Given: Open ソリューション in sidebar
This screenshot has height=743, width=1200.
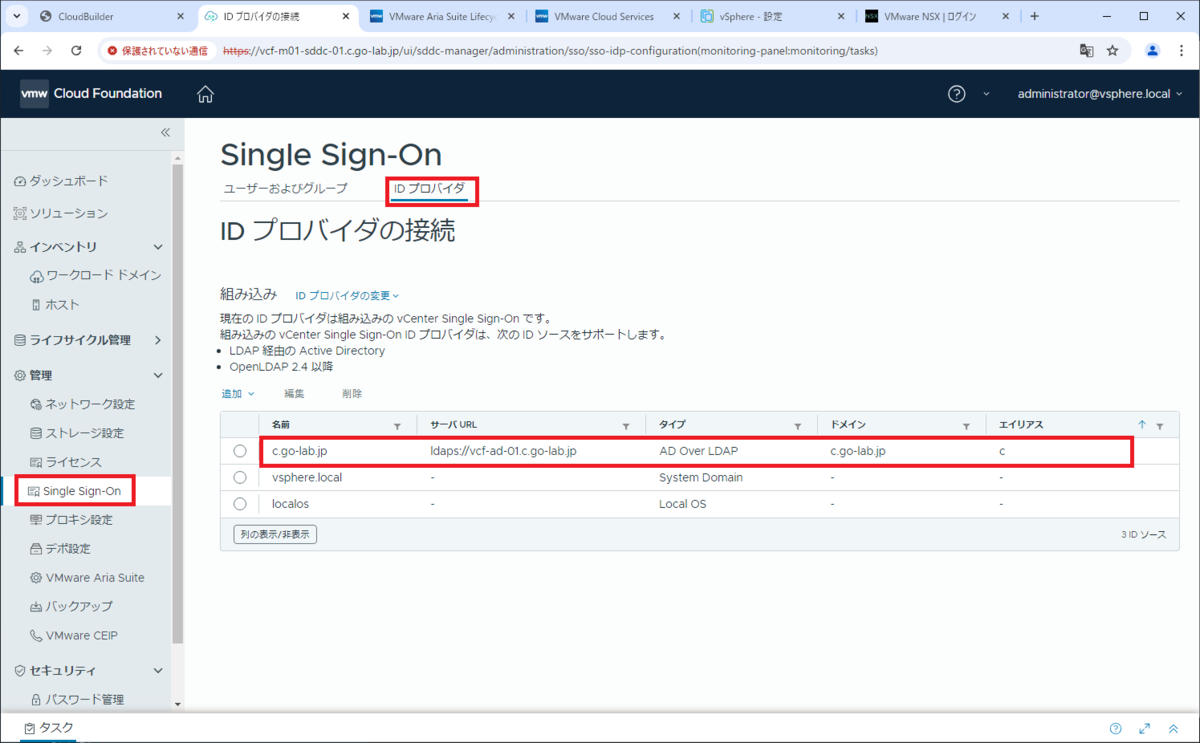Looking at the screenshot, I should coord(61,213).
